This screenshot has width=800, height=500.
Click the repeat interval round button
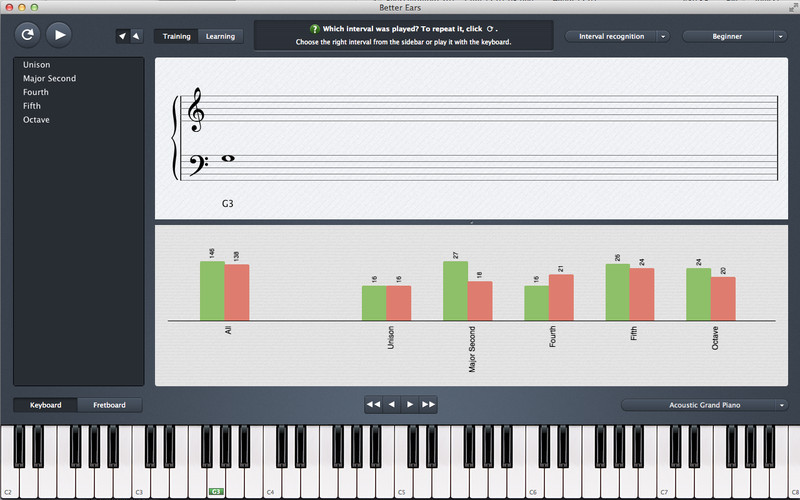click(28, 35)
